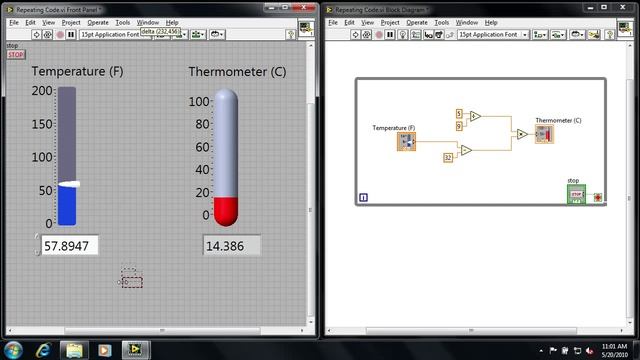Click Step Into icon in Block Diagram
The image size is (640, 360).
pos(428,35)
